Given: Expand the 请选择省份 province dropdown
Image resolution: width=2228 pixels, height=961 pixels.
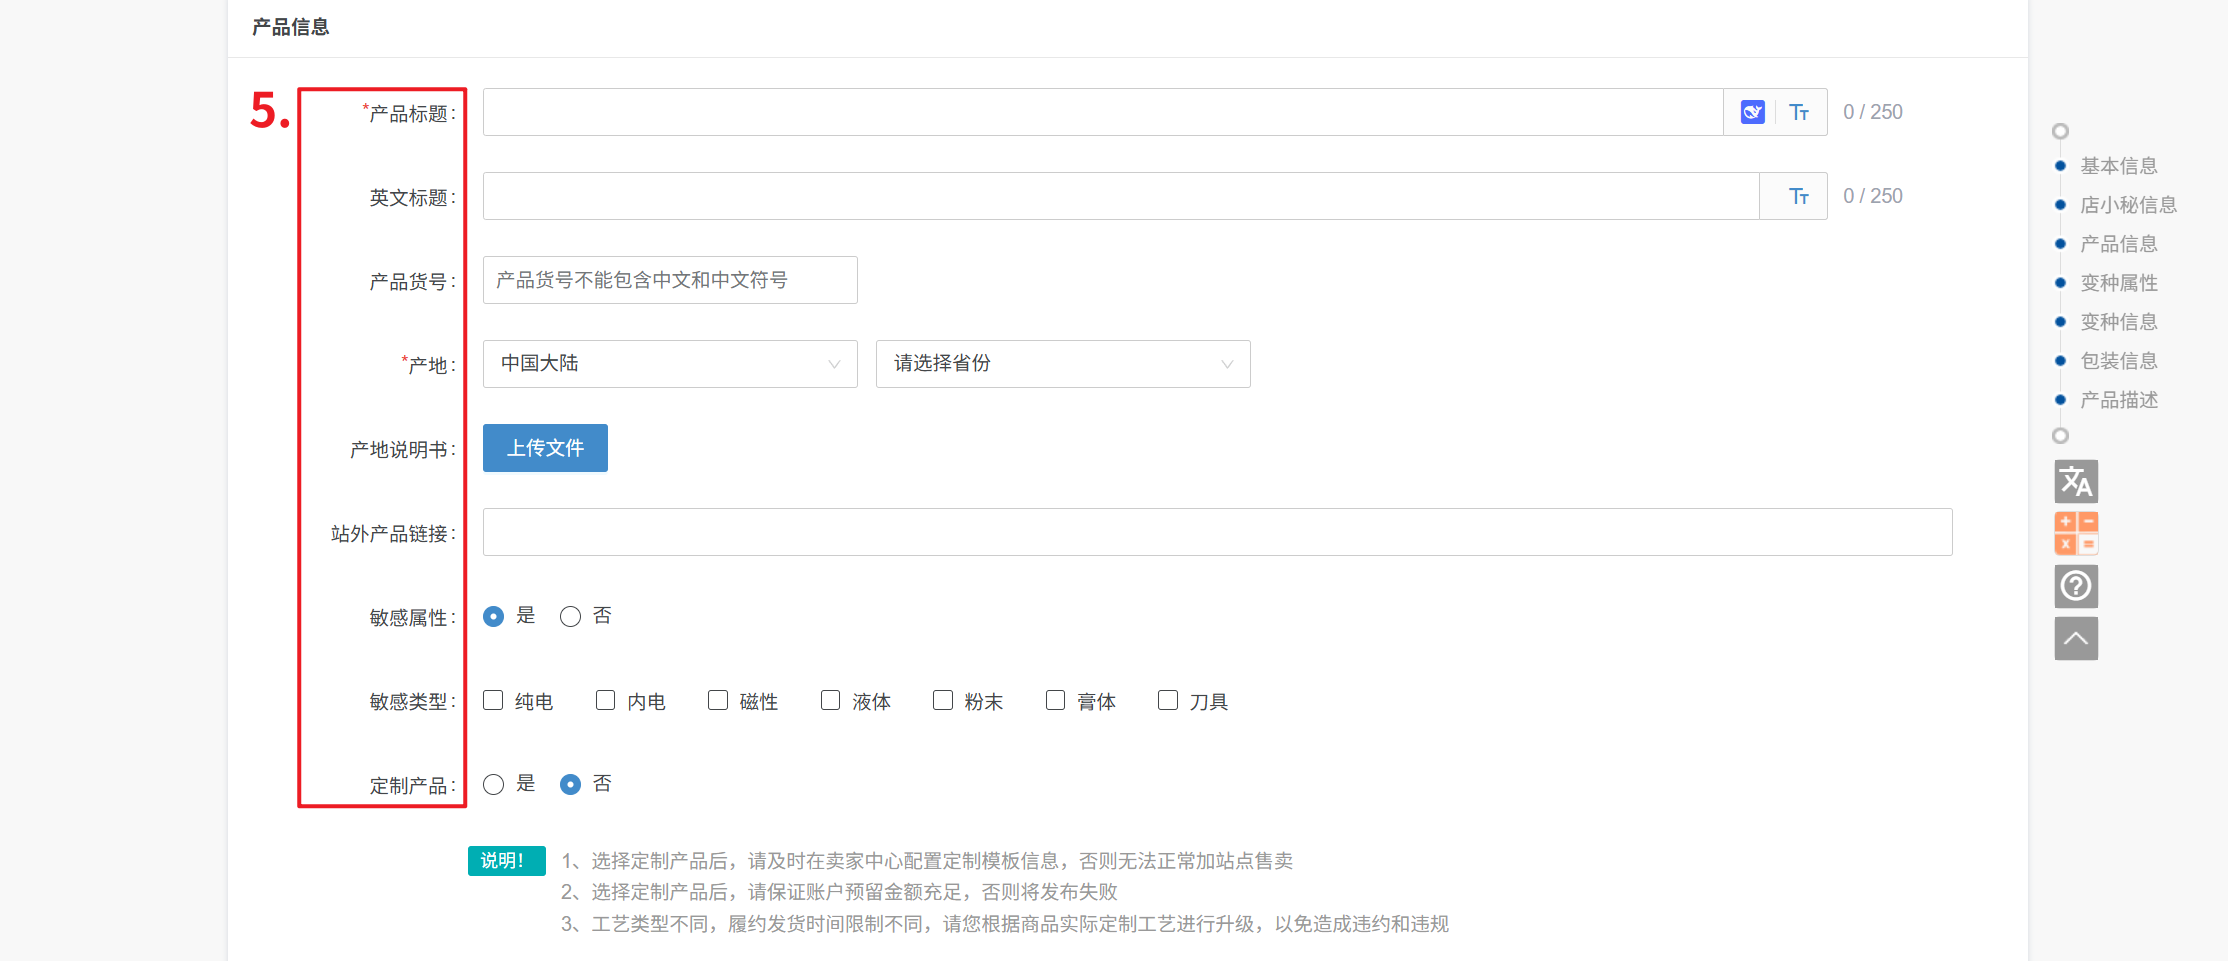Looking at the screenshot, I should [x=1062, y=364].
